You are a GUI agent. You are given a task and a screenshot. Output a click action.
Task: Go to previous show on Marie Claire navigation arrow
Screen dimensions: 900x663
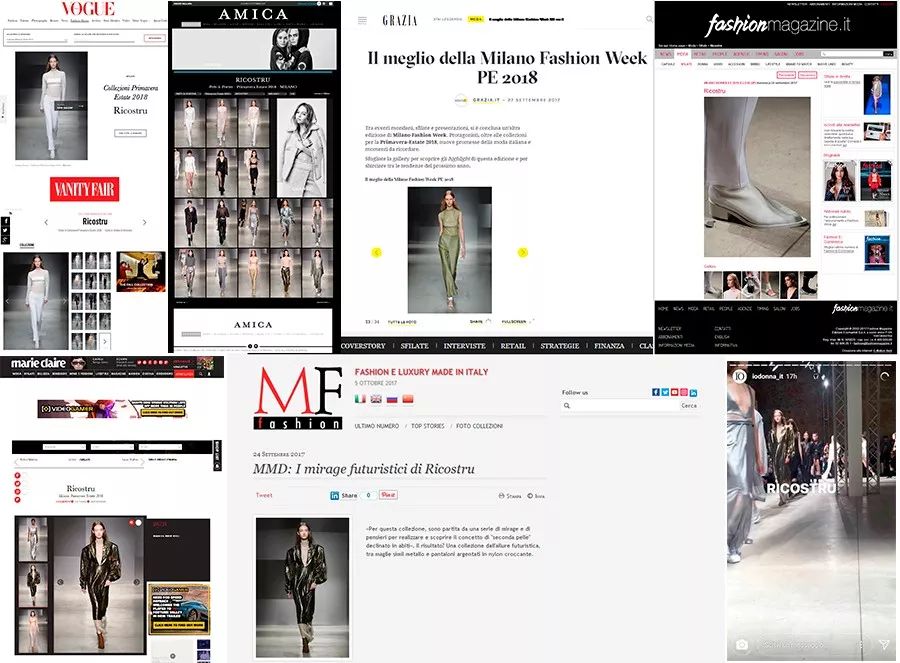click(15, 460)
